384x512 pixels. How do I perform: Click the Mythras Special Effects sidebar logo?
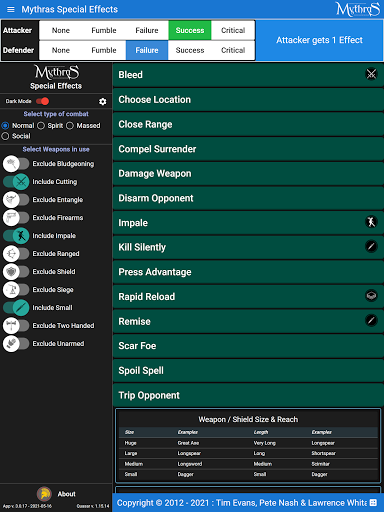click(x=56, y=77)
